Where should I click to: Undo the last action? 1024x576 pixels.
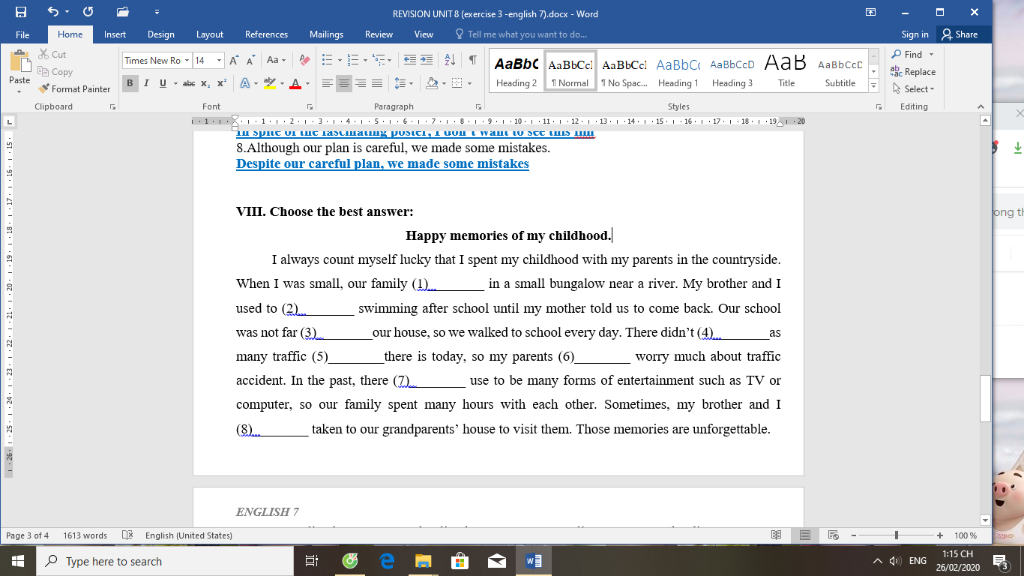[53, 12]
